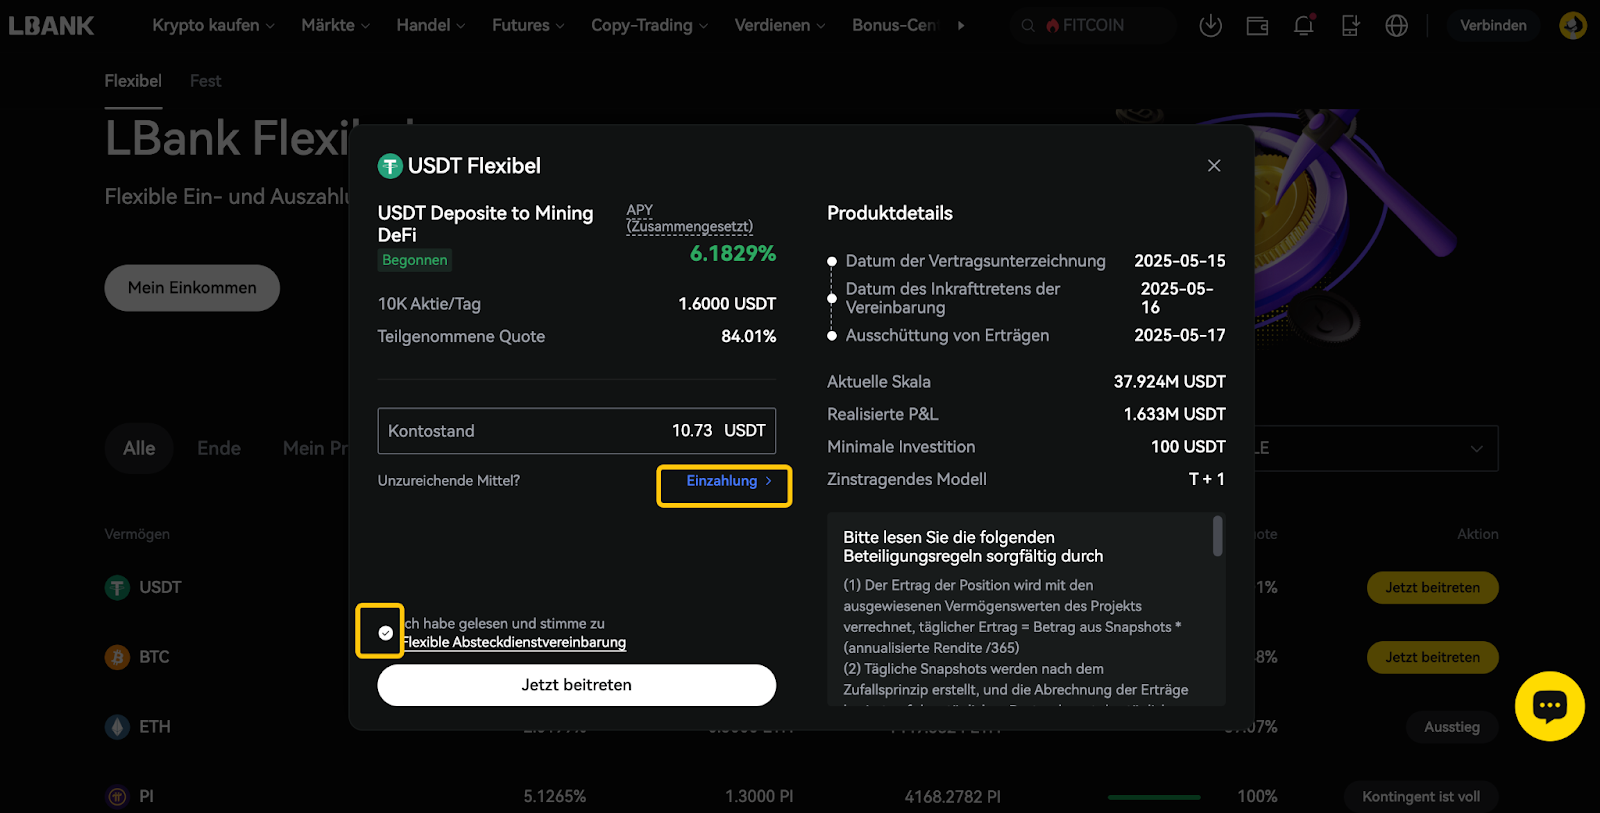Click Kontingent ist voll button in PI row
The height and width of the screenshot is (813, 1600).
tap(1421, 797)
